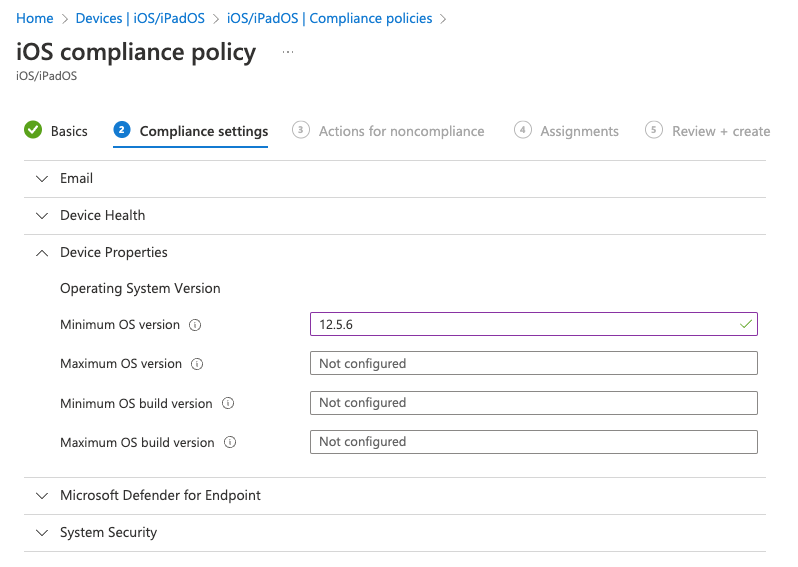Click the Minimum OS build version input field
798x567 pixels.
click(534, 403)
